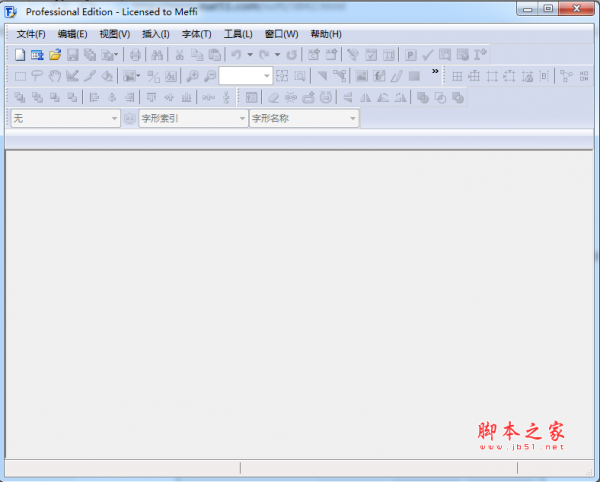Image resolution: width=600 pixels, height=482 pixels.
Task: Click the flip horizontal triangles icon
Action: (365, 98)
